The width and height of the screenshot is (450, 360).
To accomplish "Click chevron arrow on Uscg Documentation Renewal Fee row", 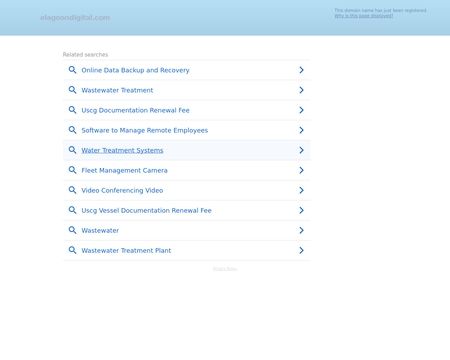I will pos(301,110).
